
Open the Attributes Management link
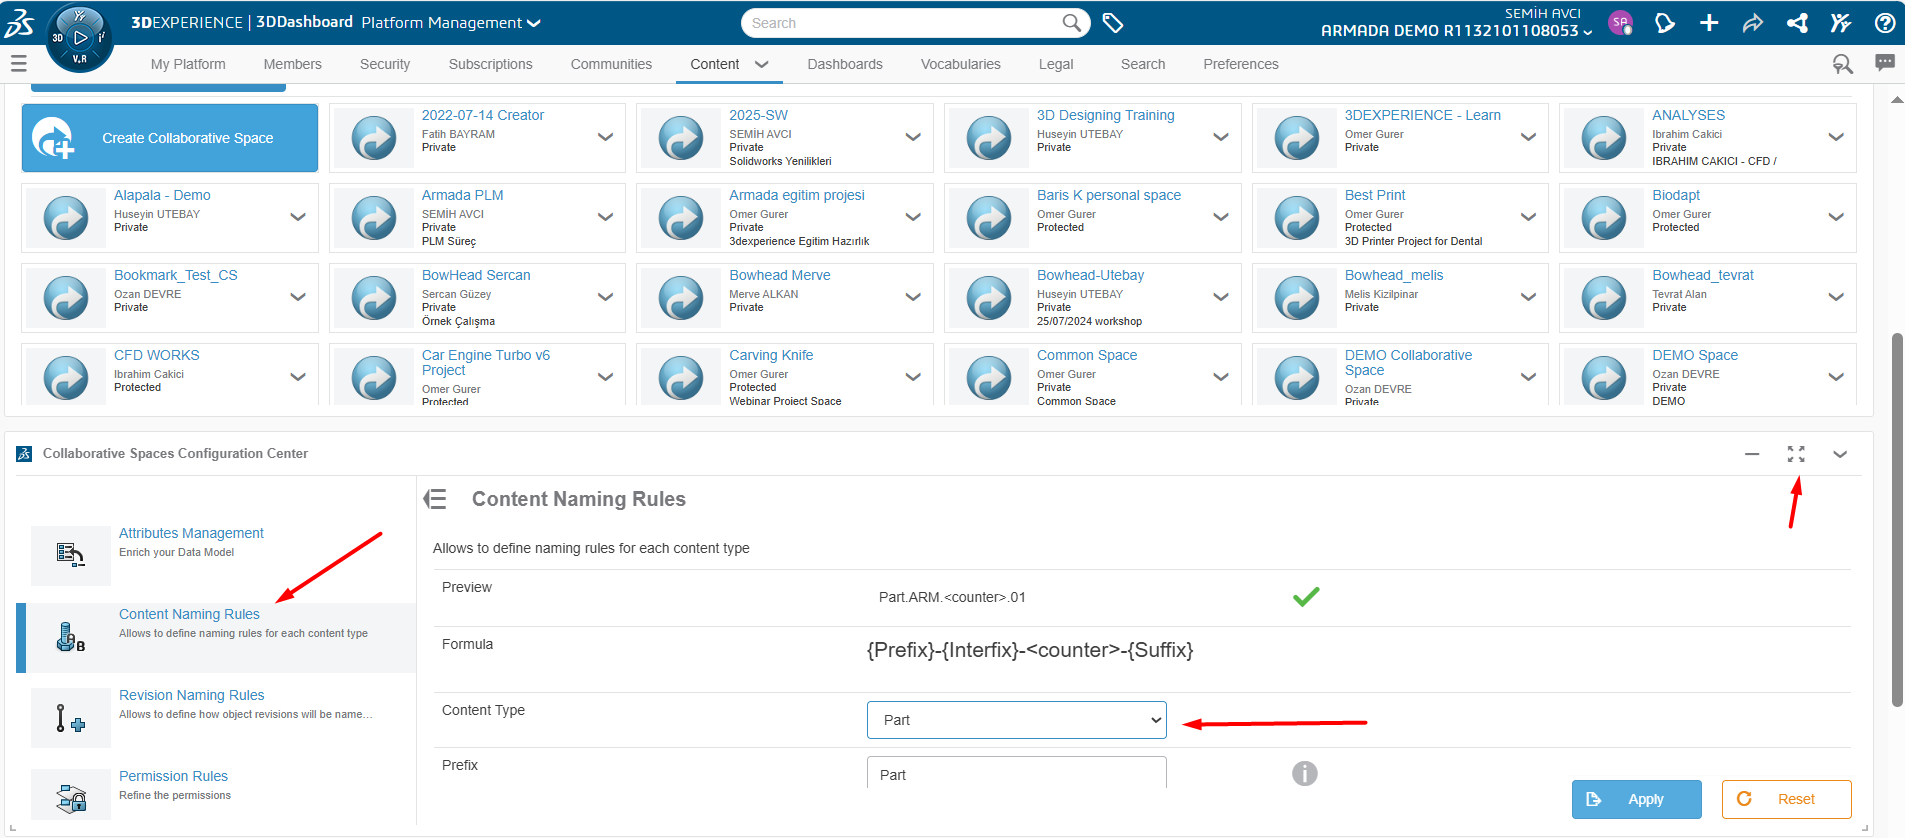point(191,533)
